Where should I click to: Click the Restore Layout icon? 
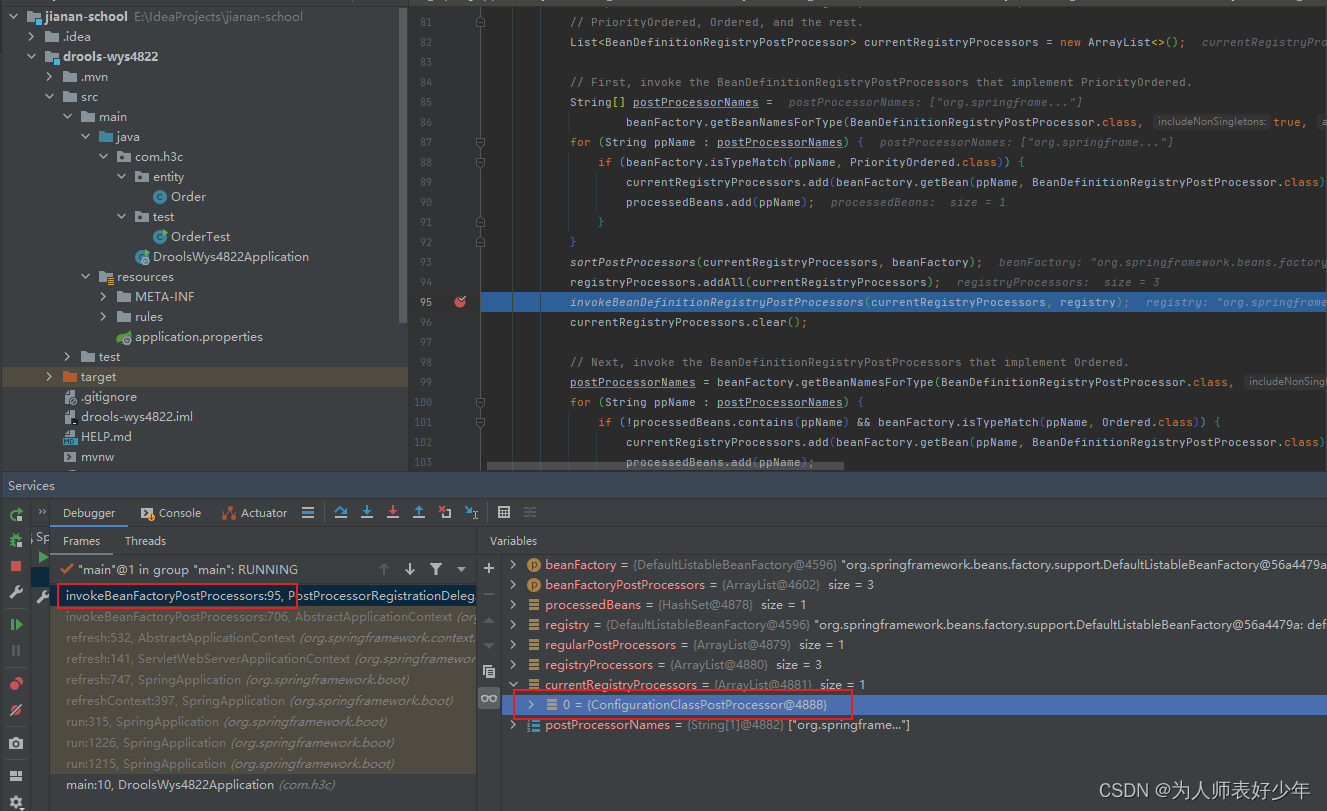16,775
